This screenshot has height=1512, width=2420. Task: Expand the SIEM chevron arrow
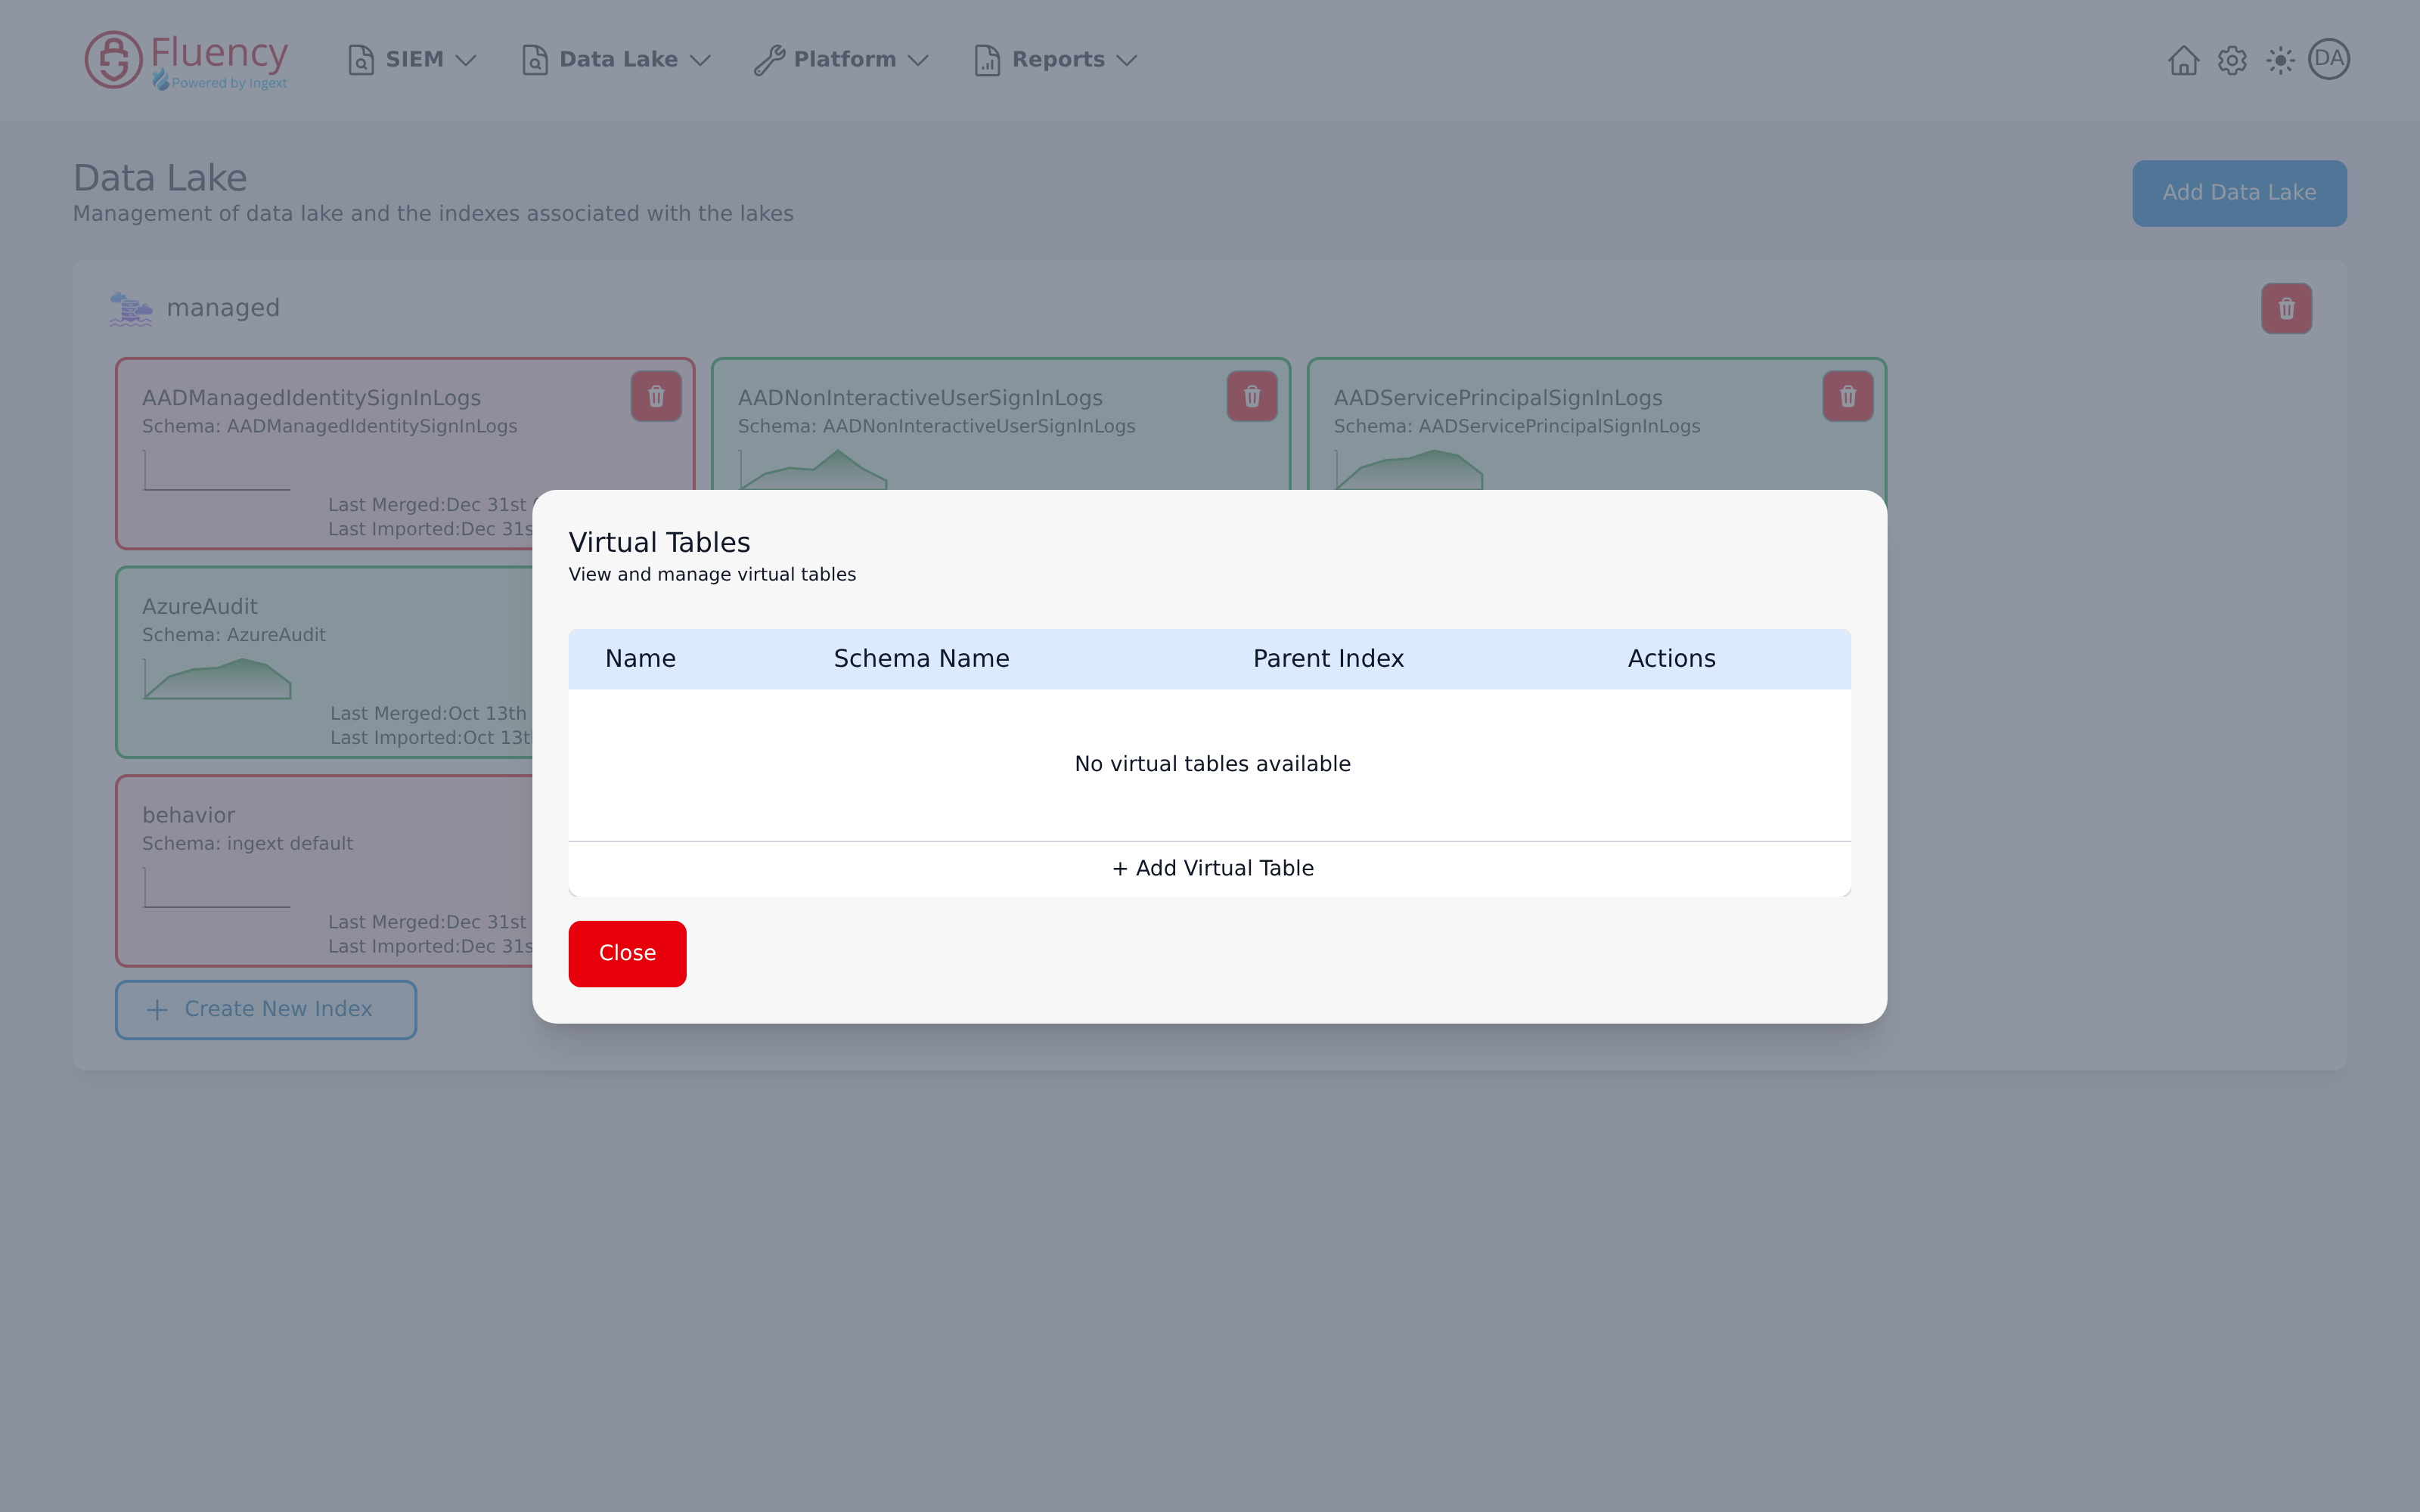tap(465, 61)
